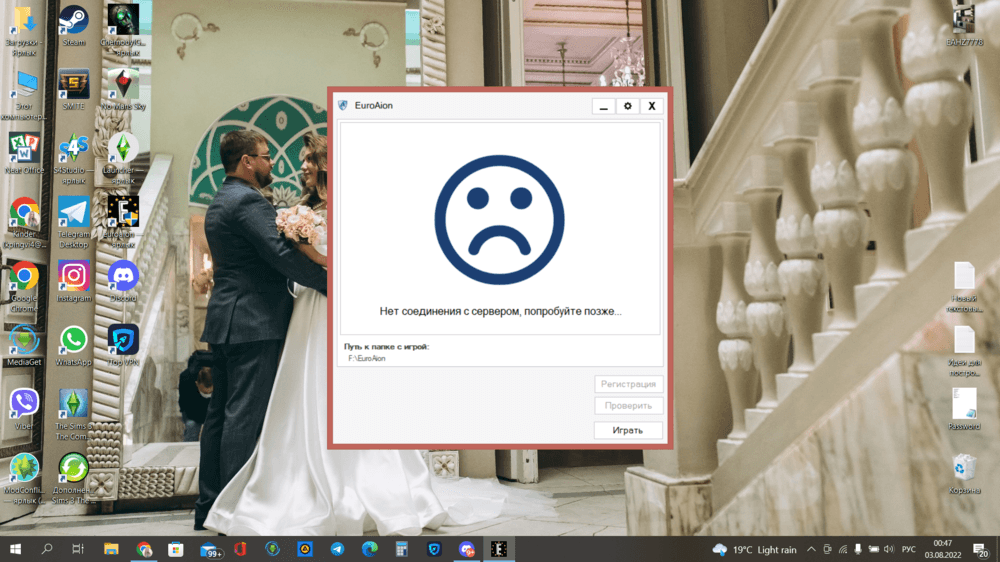Open weather widget showing Light rain
The height and width of the screenshot is (562, 1000).
(755, 549)
